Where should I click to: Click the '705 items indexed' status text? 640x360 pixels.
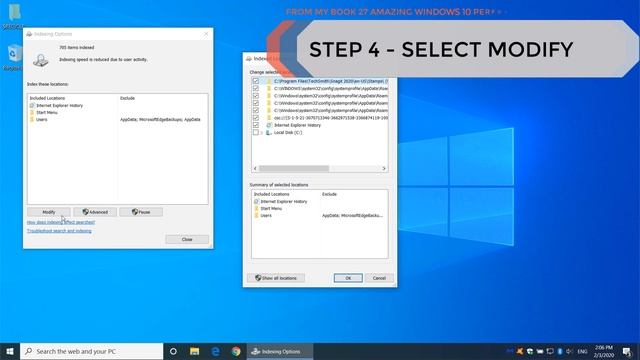point(77,47)
